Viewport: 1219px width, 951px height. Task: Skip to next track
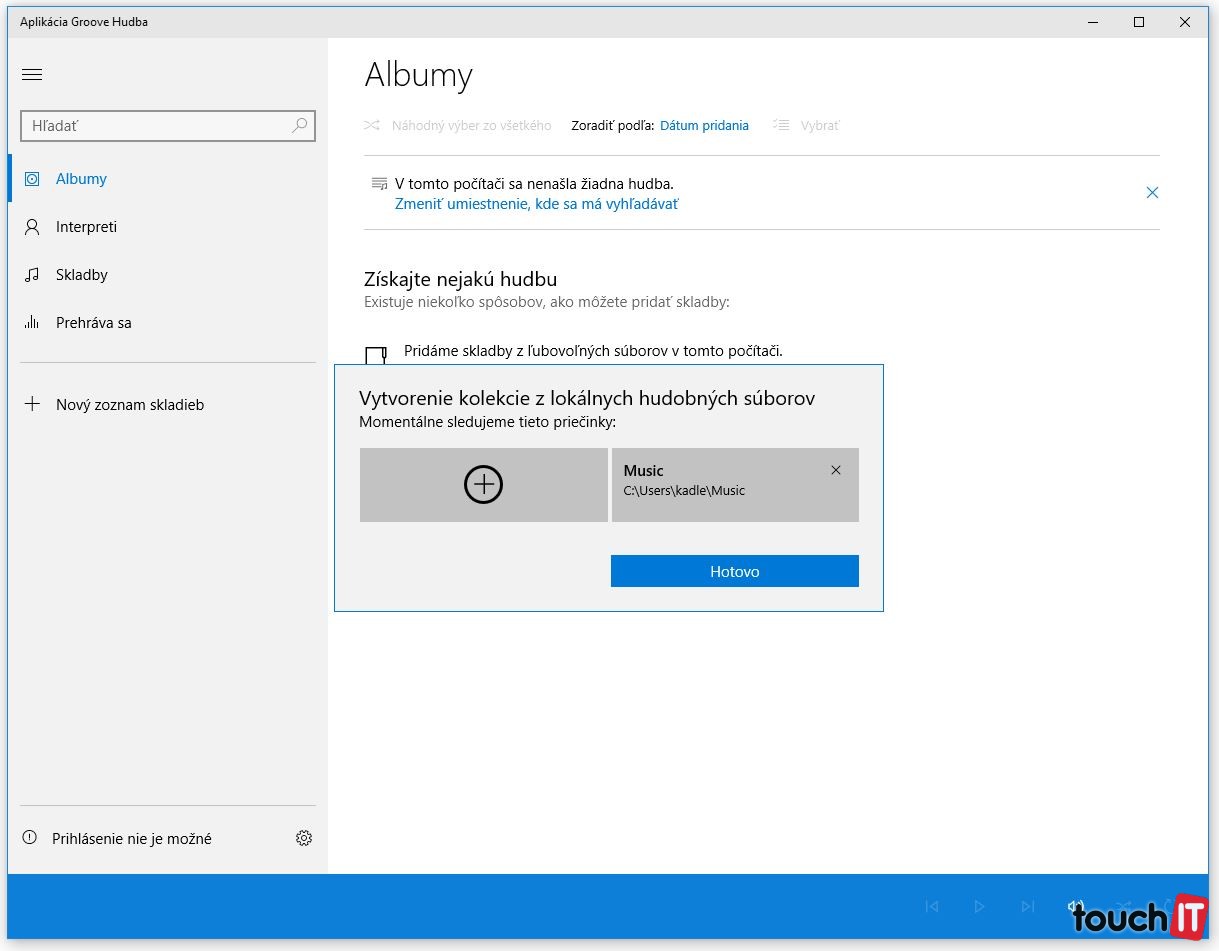click(1027, 906)
